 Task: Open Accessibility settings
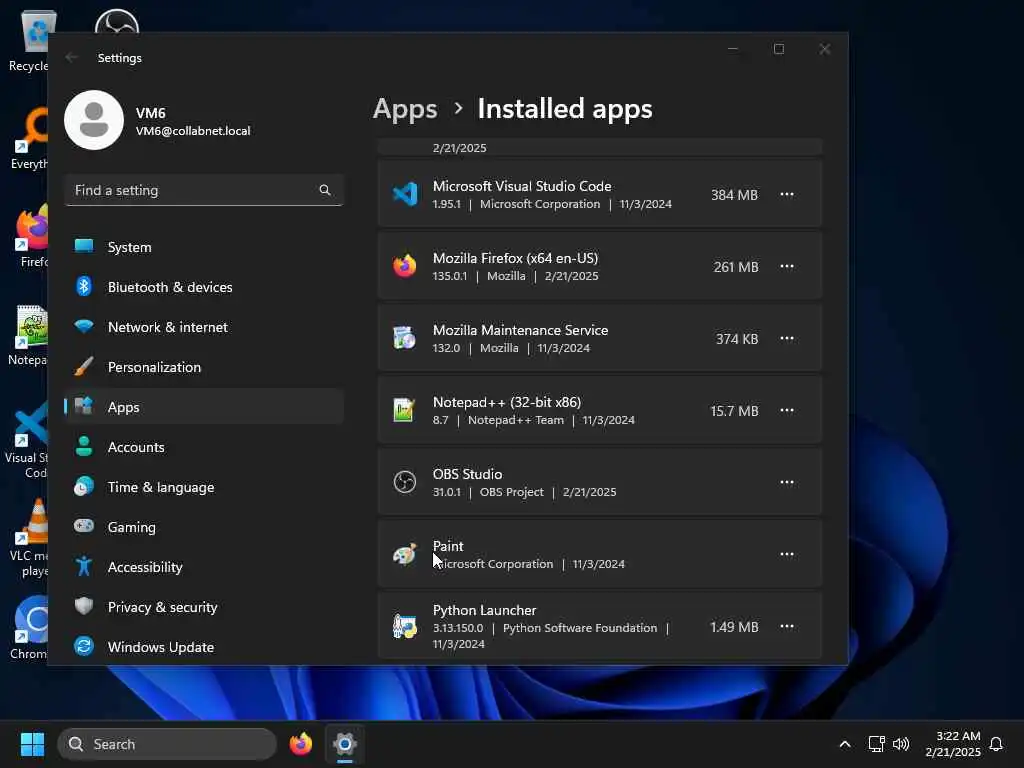coord(204,567)
